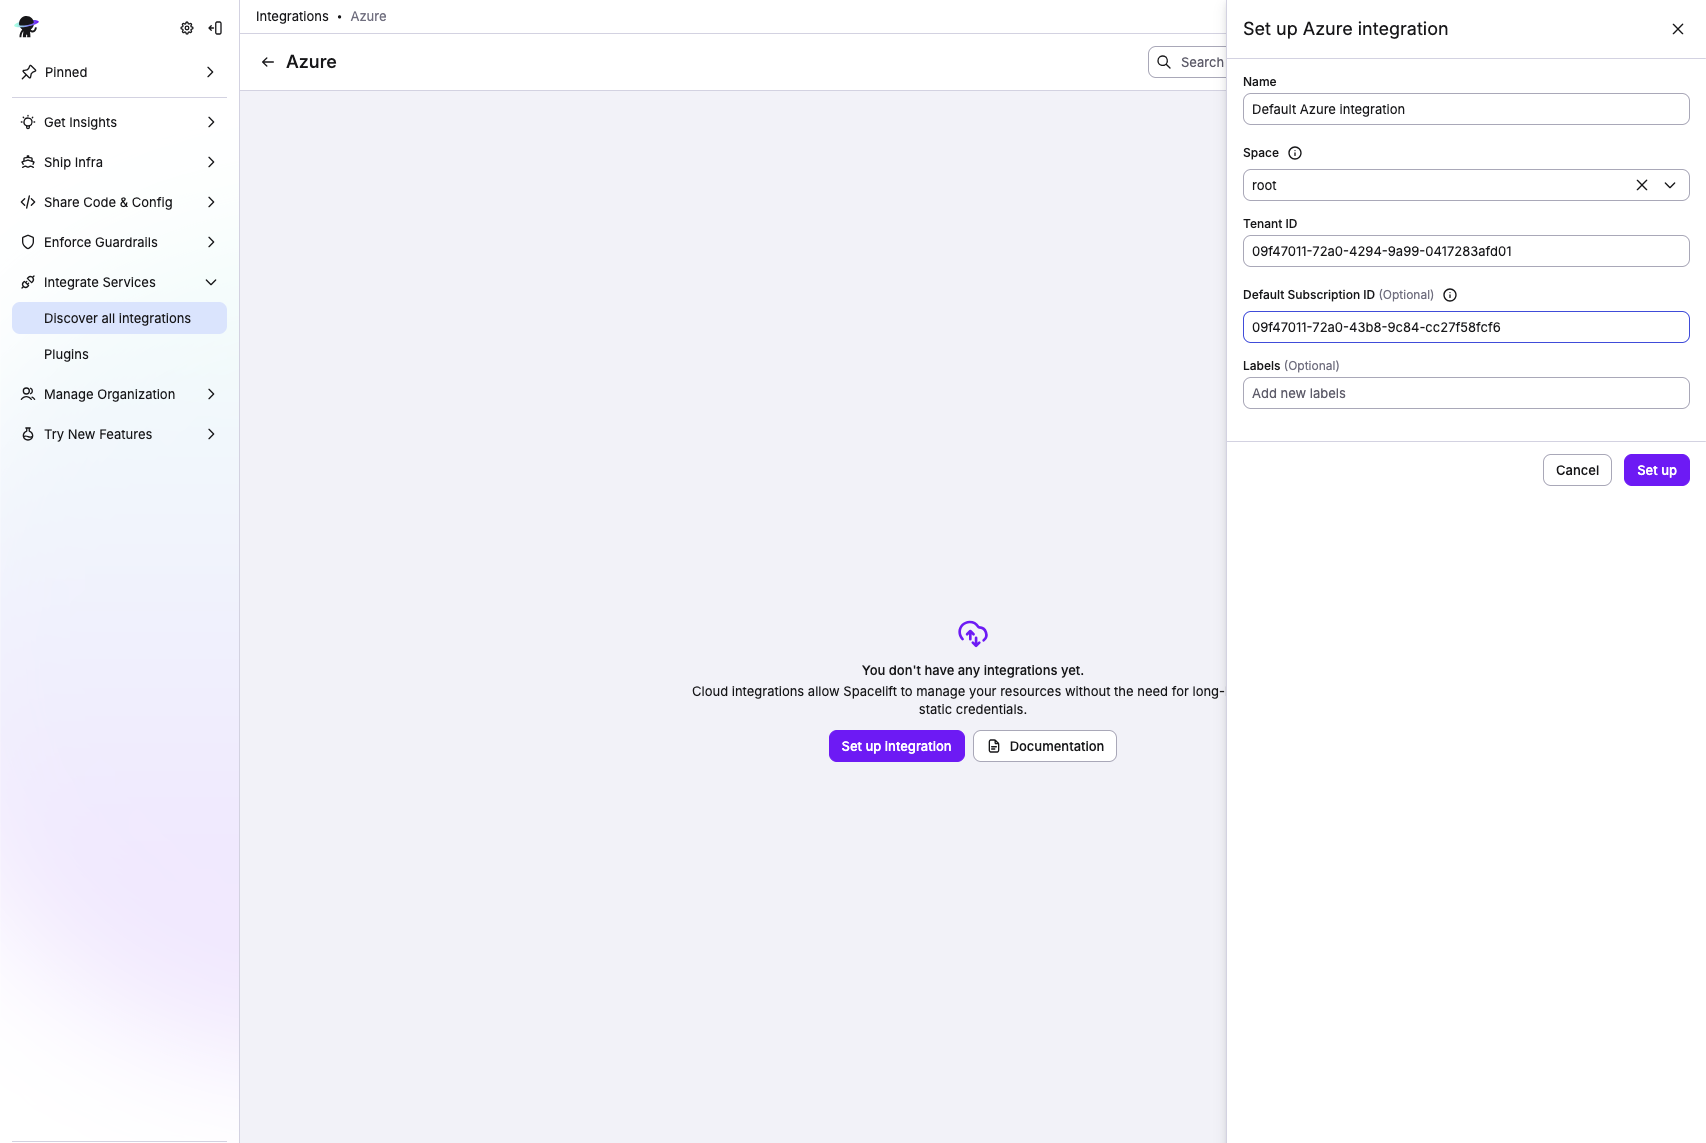This screenshot has width=1706, height=1143.
Task: Open the settings gear in sidebar
Action: [186, 28]
